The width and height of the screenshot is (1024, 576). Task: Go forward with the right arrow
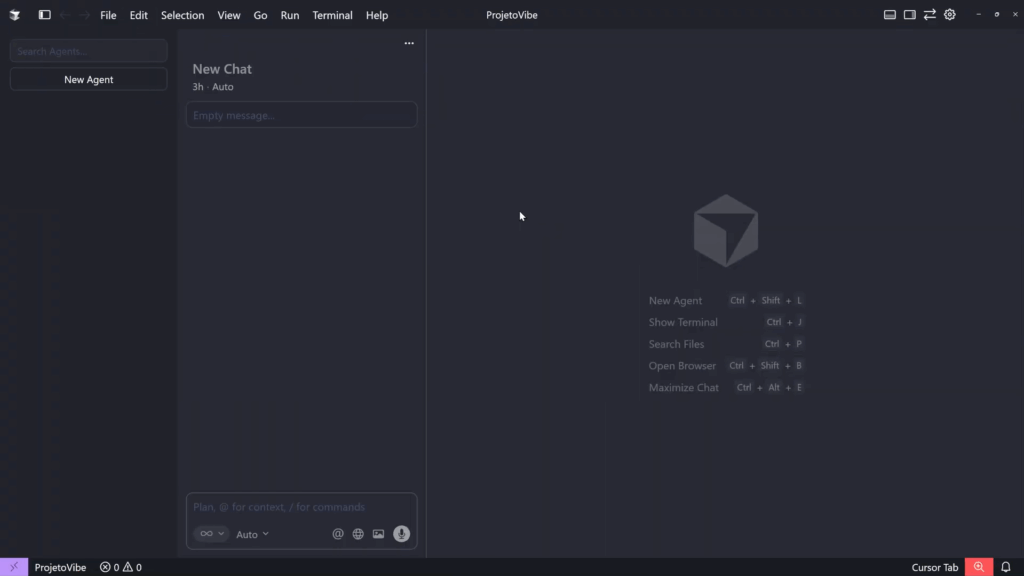pos(84,15)
